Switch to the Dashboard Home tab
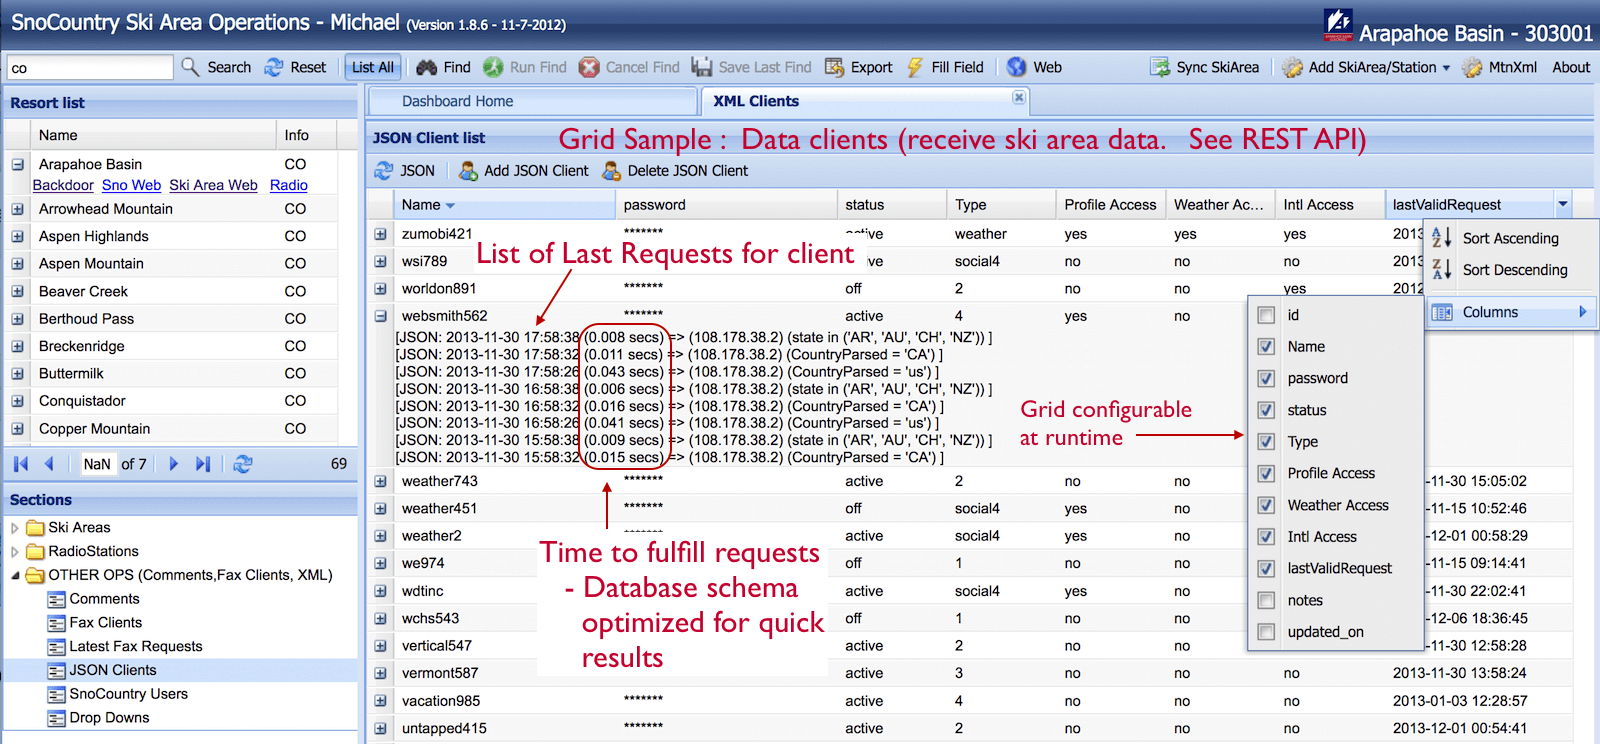Viewport: 1600px width, 744px height. click(458, 101)
